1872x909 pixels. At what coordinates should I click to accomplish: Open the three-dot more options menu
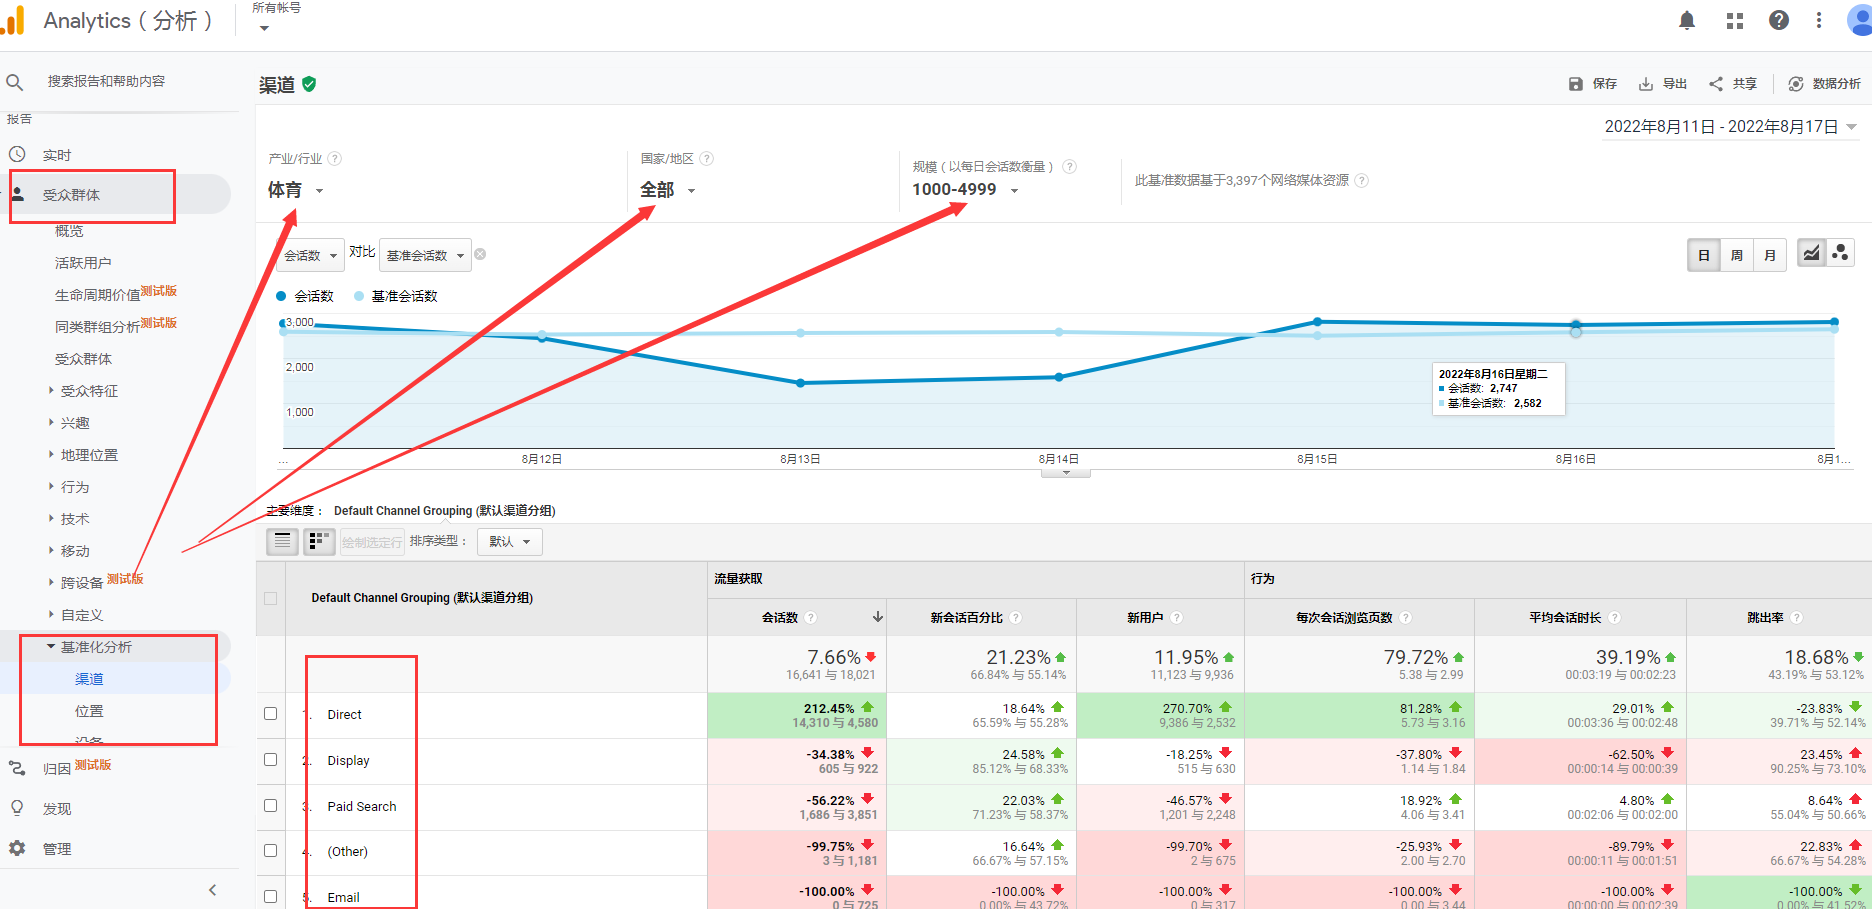pyautogui.click(x=1819, y=21)
